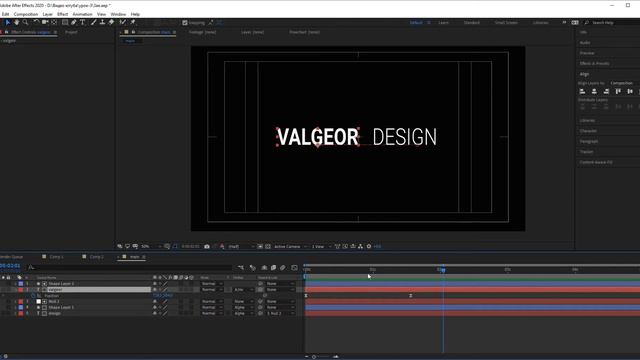Select the Rectangle shape tool

[65, 22]
